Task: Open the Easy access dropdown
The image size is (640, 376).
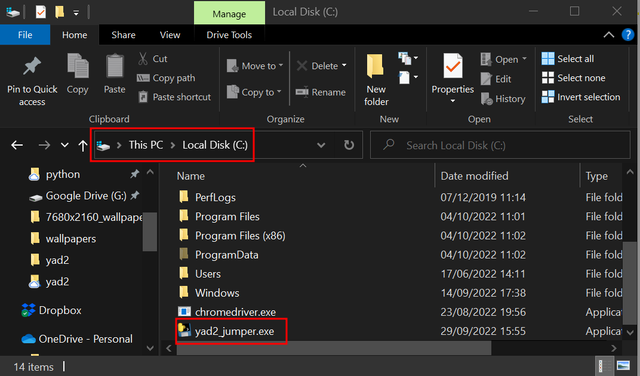Action: [x=408, y=77]
